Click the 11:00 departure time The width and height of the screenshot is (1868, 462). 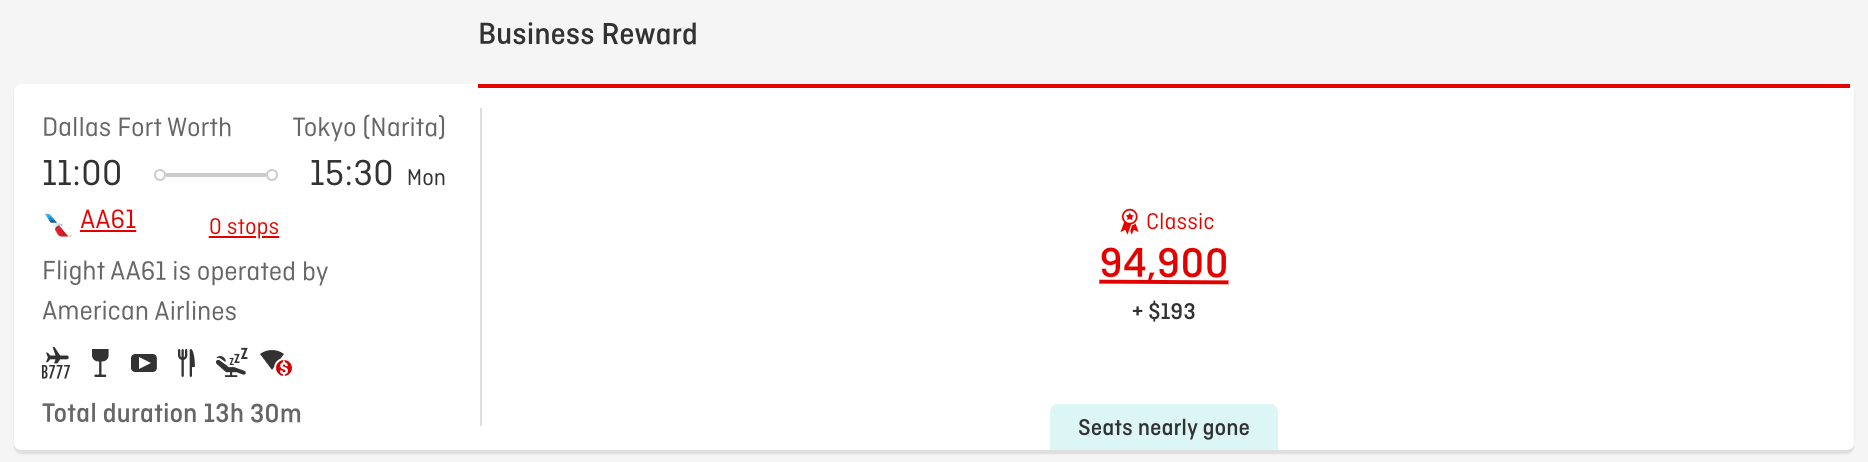point(82,174)
